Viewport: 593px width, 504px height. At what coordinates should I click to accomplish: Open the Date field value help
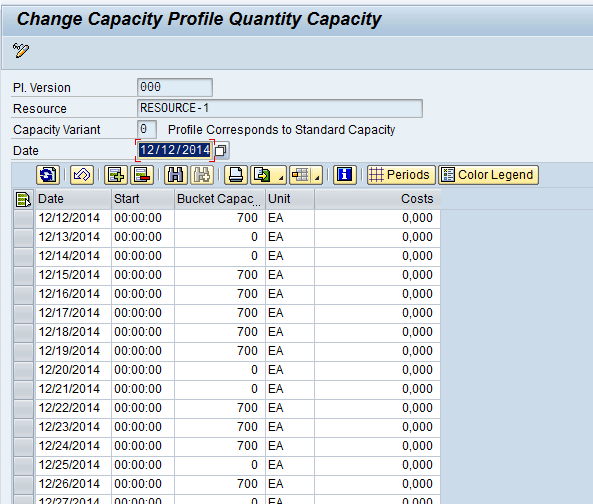coord(221,150)
